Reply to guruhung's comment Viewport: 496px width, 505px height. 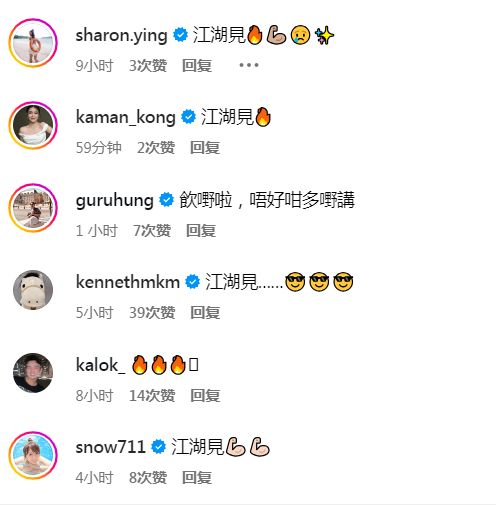tap(201, 230)
